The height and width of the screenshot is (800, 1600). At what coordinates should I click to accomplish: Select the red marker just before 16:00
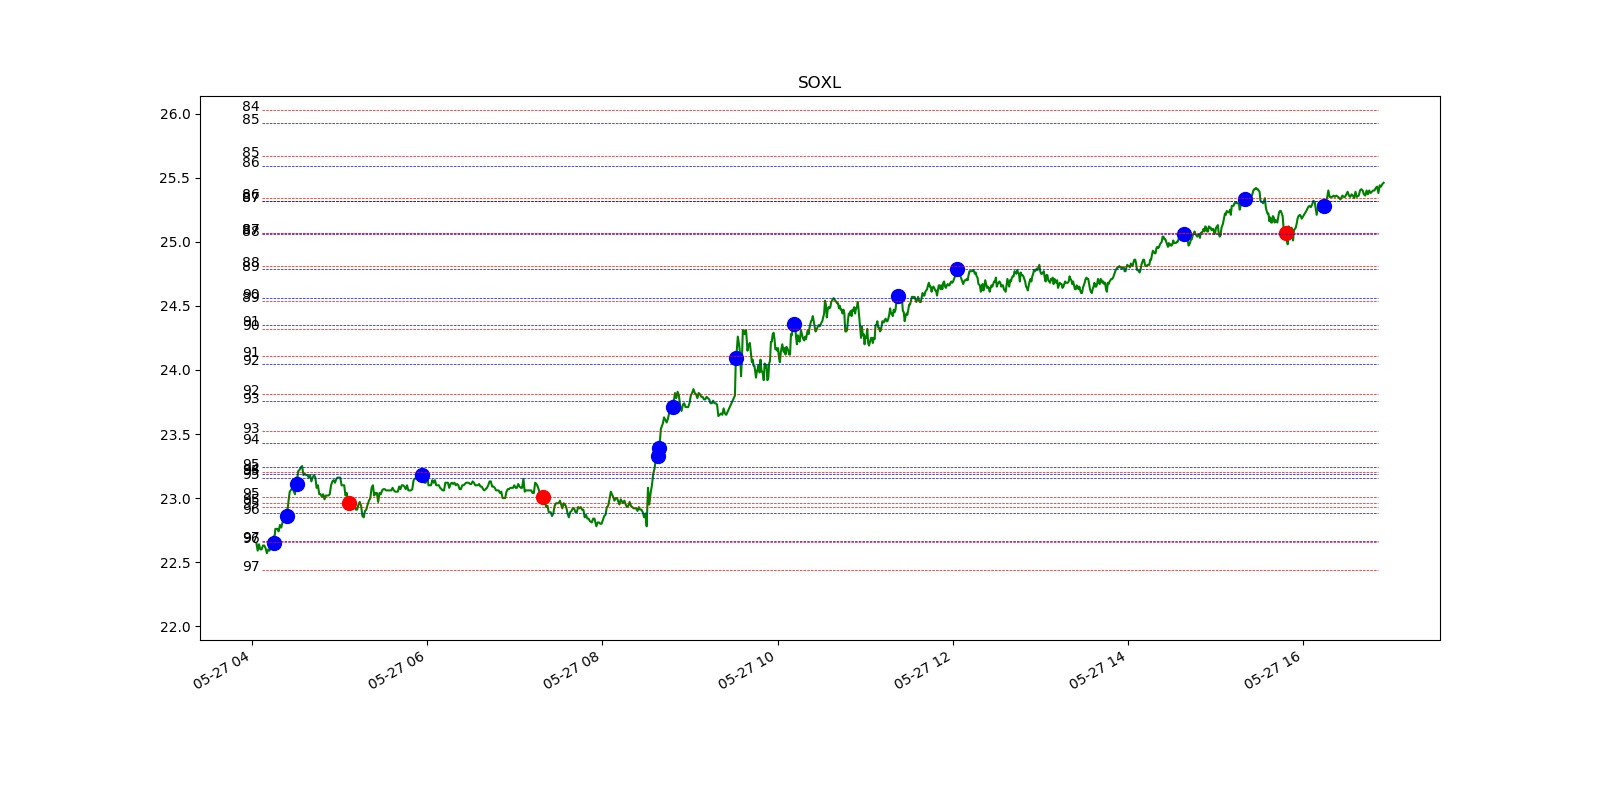tap(1286, 233)
